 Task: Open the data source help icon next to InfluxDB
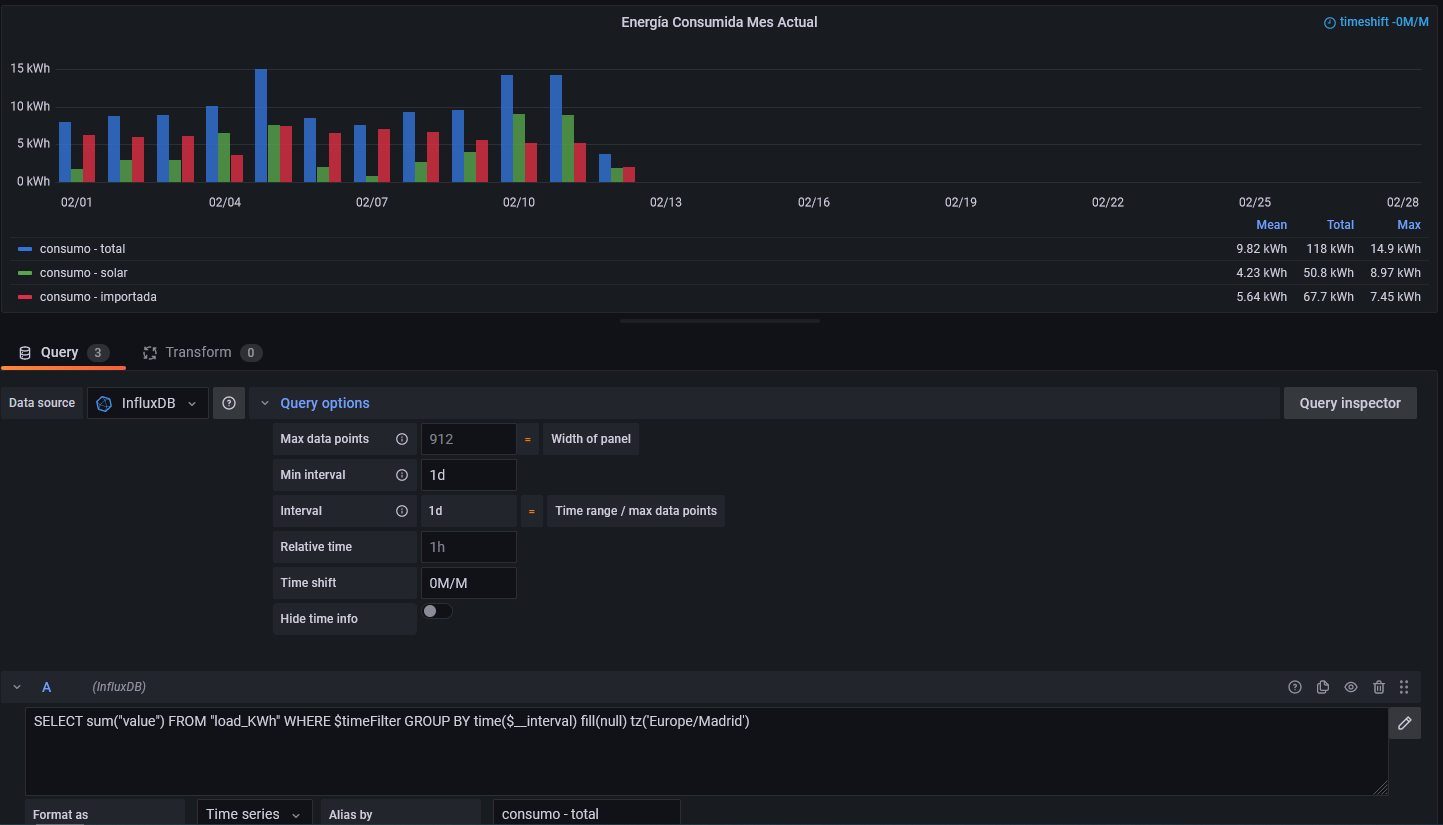229,403
